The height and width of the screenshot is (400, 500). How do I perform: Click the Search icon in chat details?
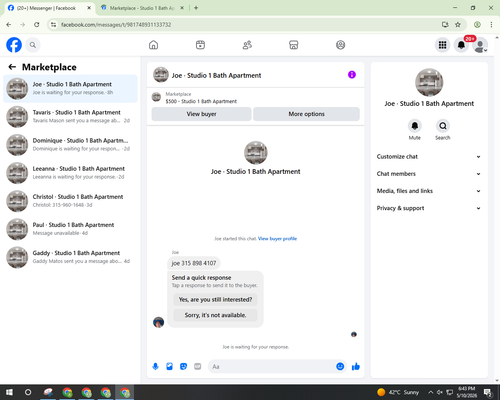click(x=443, y=126)
